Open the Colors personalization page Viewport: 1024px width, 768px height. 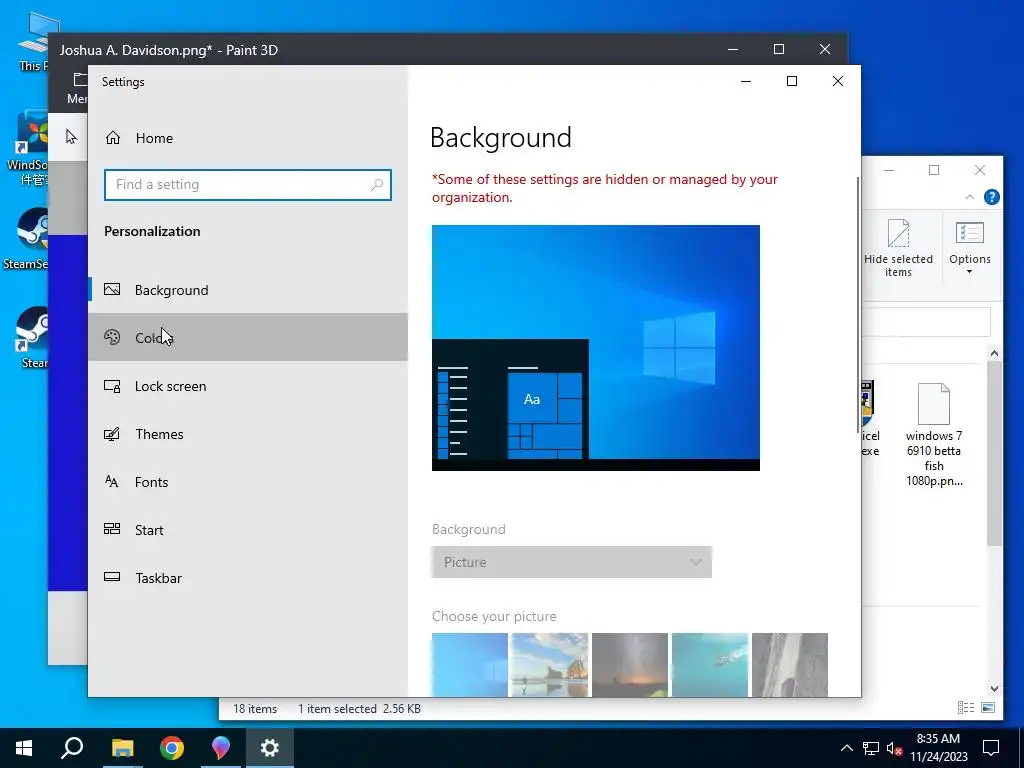click(248, 338)
